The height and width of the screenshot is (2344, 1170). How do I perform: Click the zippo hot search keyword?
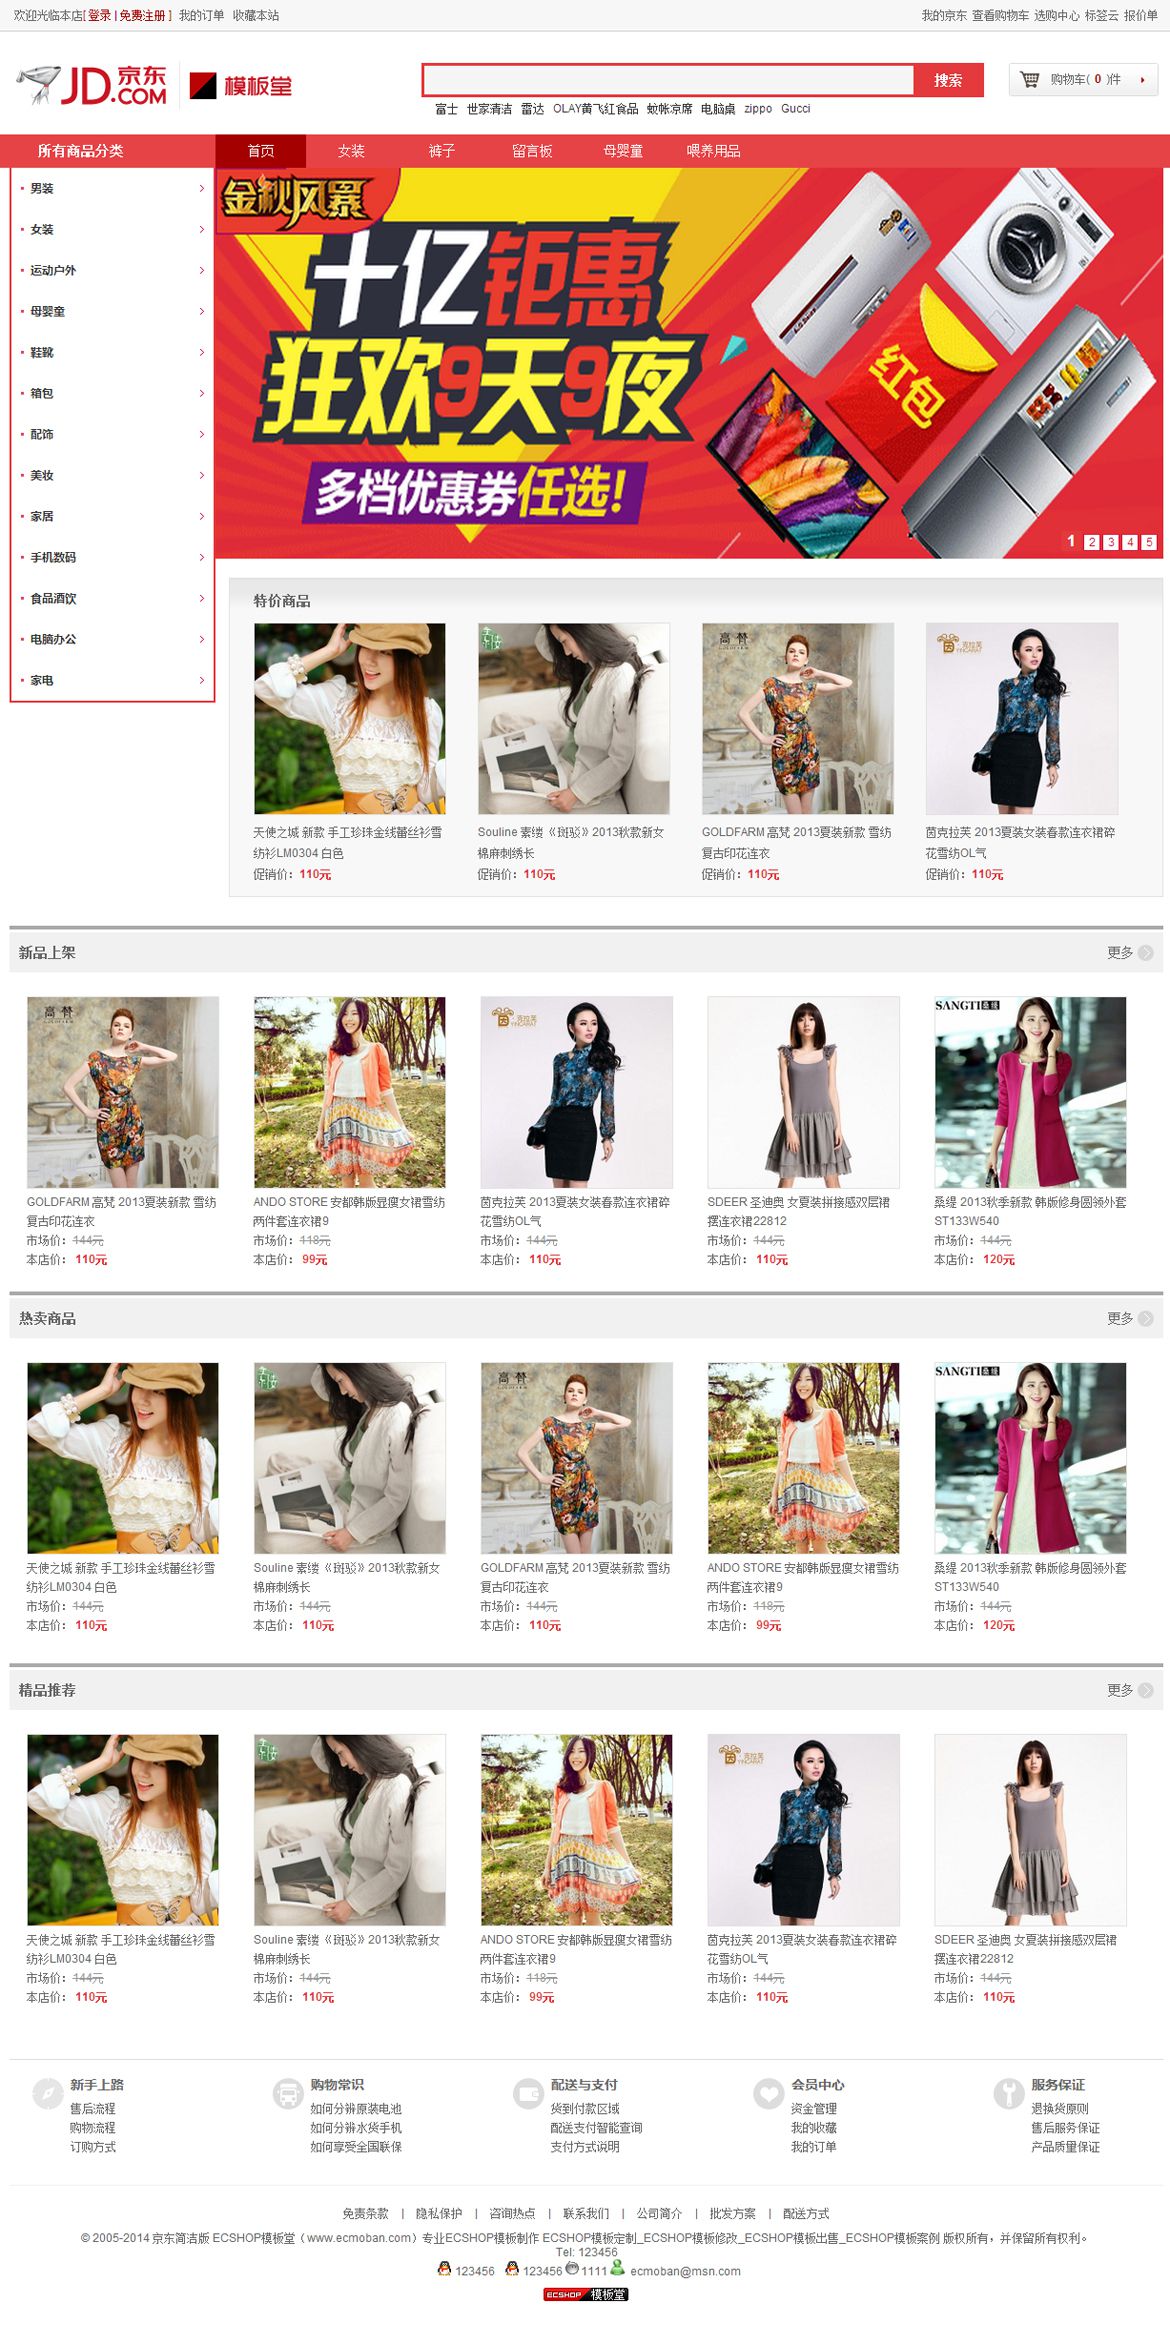tap(758, 109)
